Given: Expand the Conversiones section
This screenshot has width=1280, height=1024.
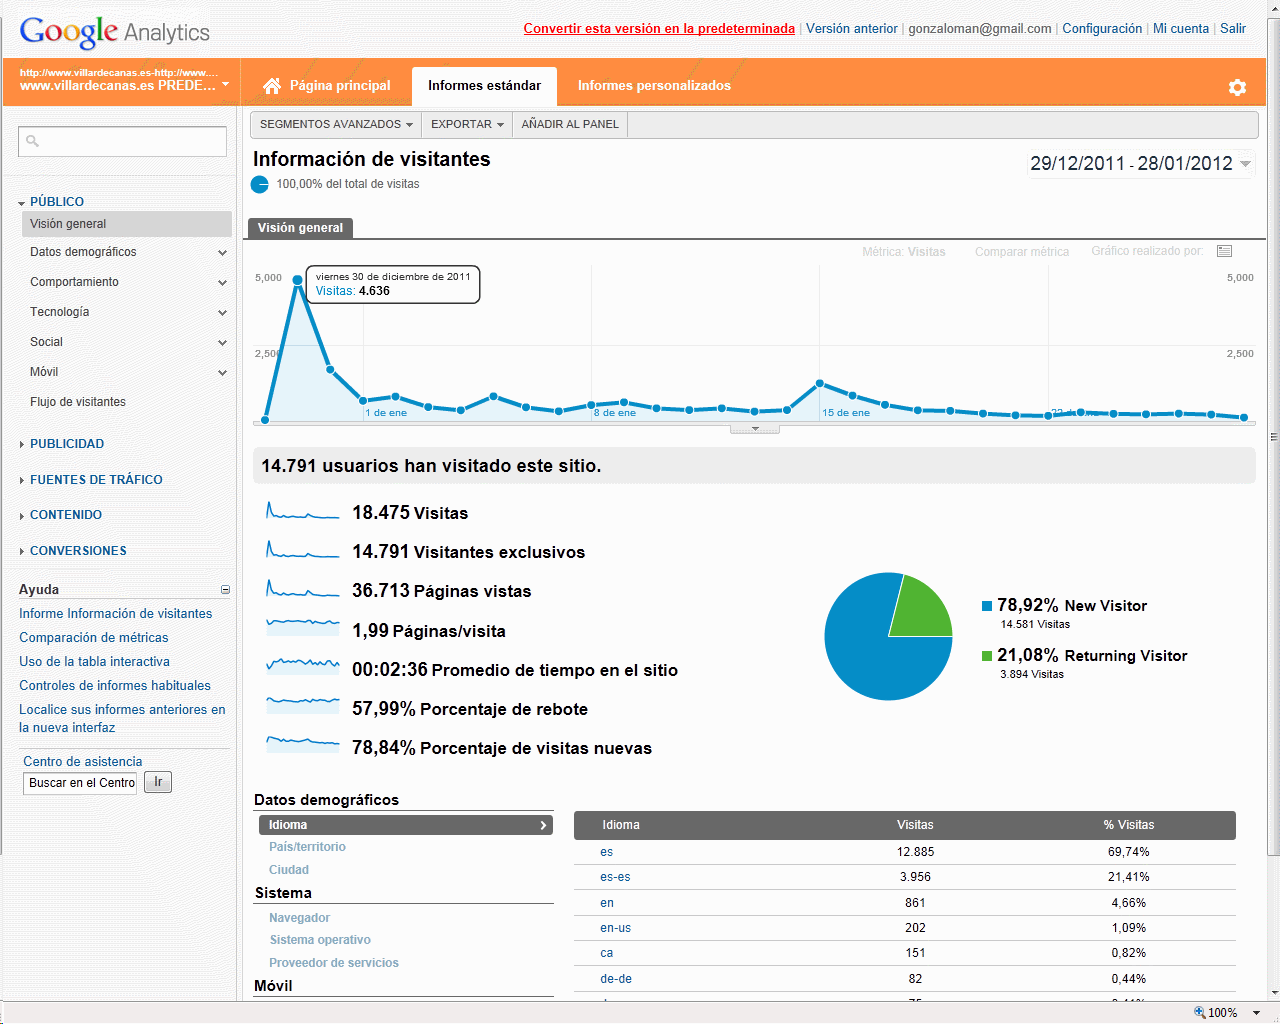Looking at the screenshot, I should (22, 551).
